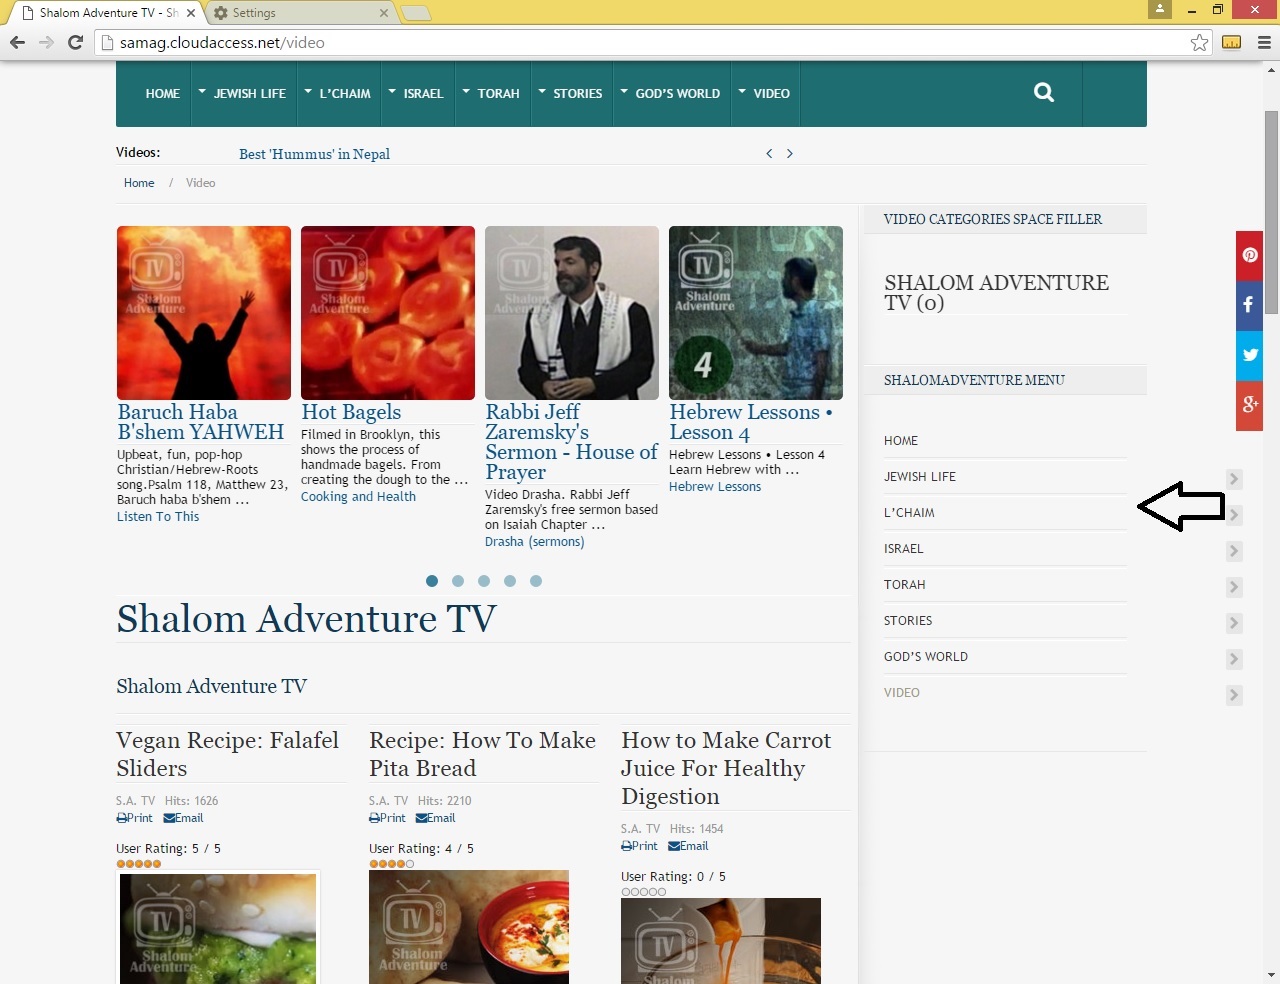Close the Shalom Adventure TV tab
Viewport: 1280px width, 984px height.
pos(191,13)
